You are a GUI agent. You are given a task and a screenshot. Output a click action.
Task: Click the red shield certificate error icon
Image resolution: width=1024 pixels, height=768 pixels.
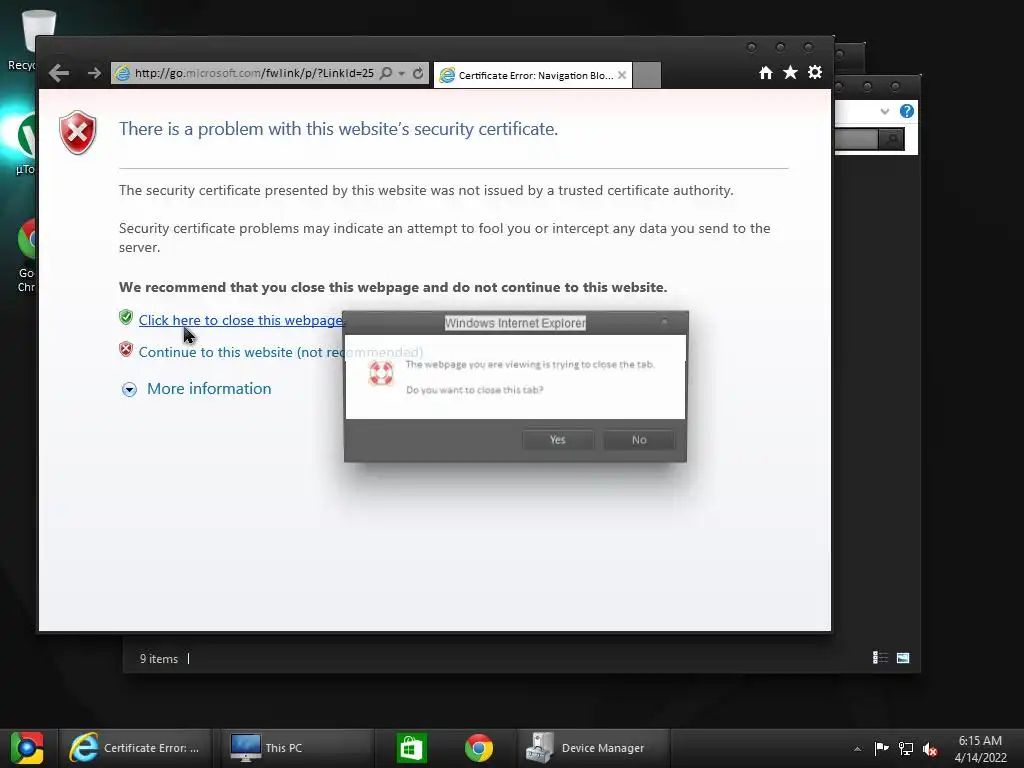pyautogui.click(x=78, y=133)
